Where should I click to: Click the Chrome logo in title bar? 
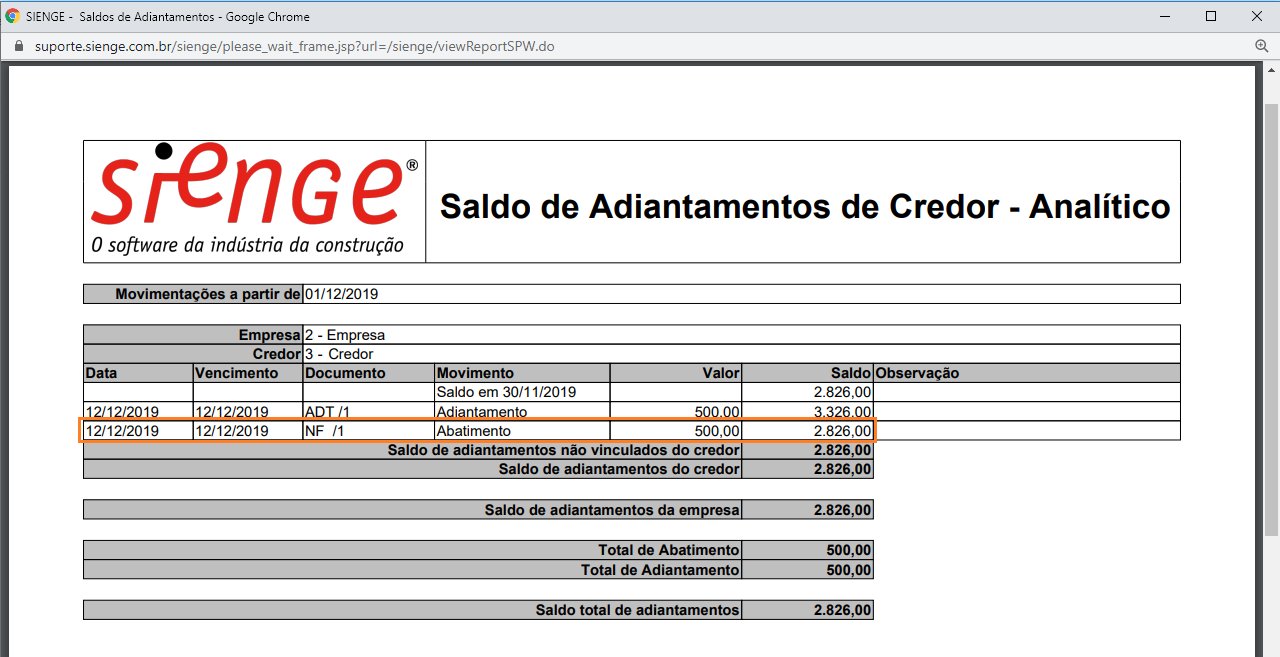coord(13,16)
